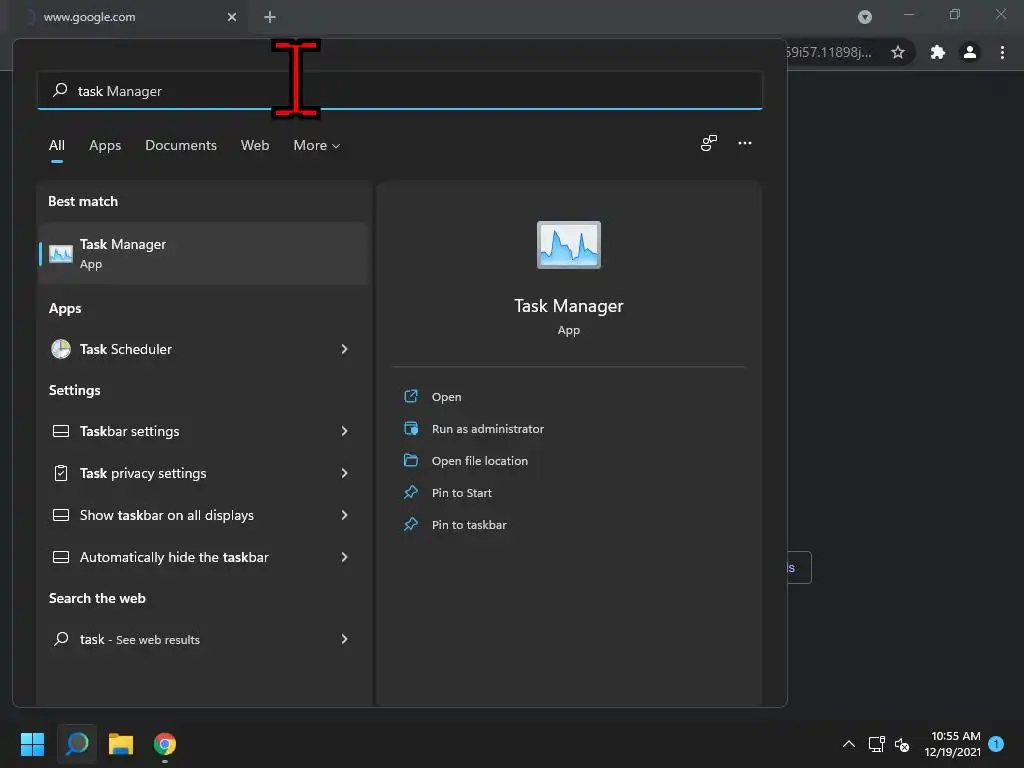Expand the task web results chevron
Image resolution: width=1024 pixels, height=768 pixels.
point(344,639)
